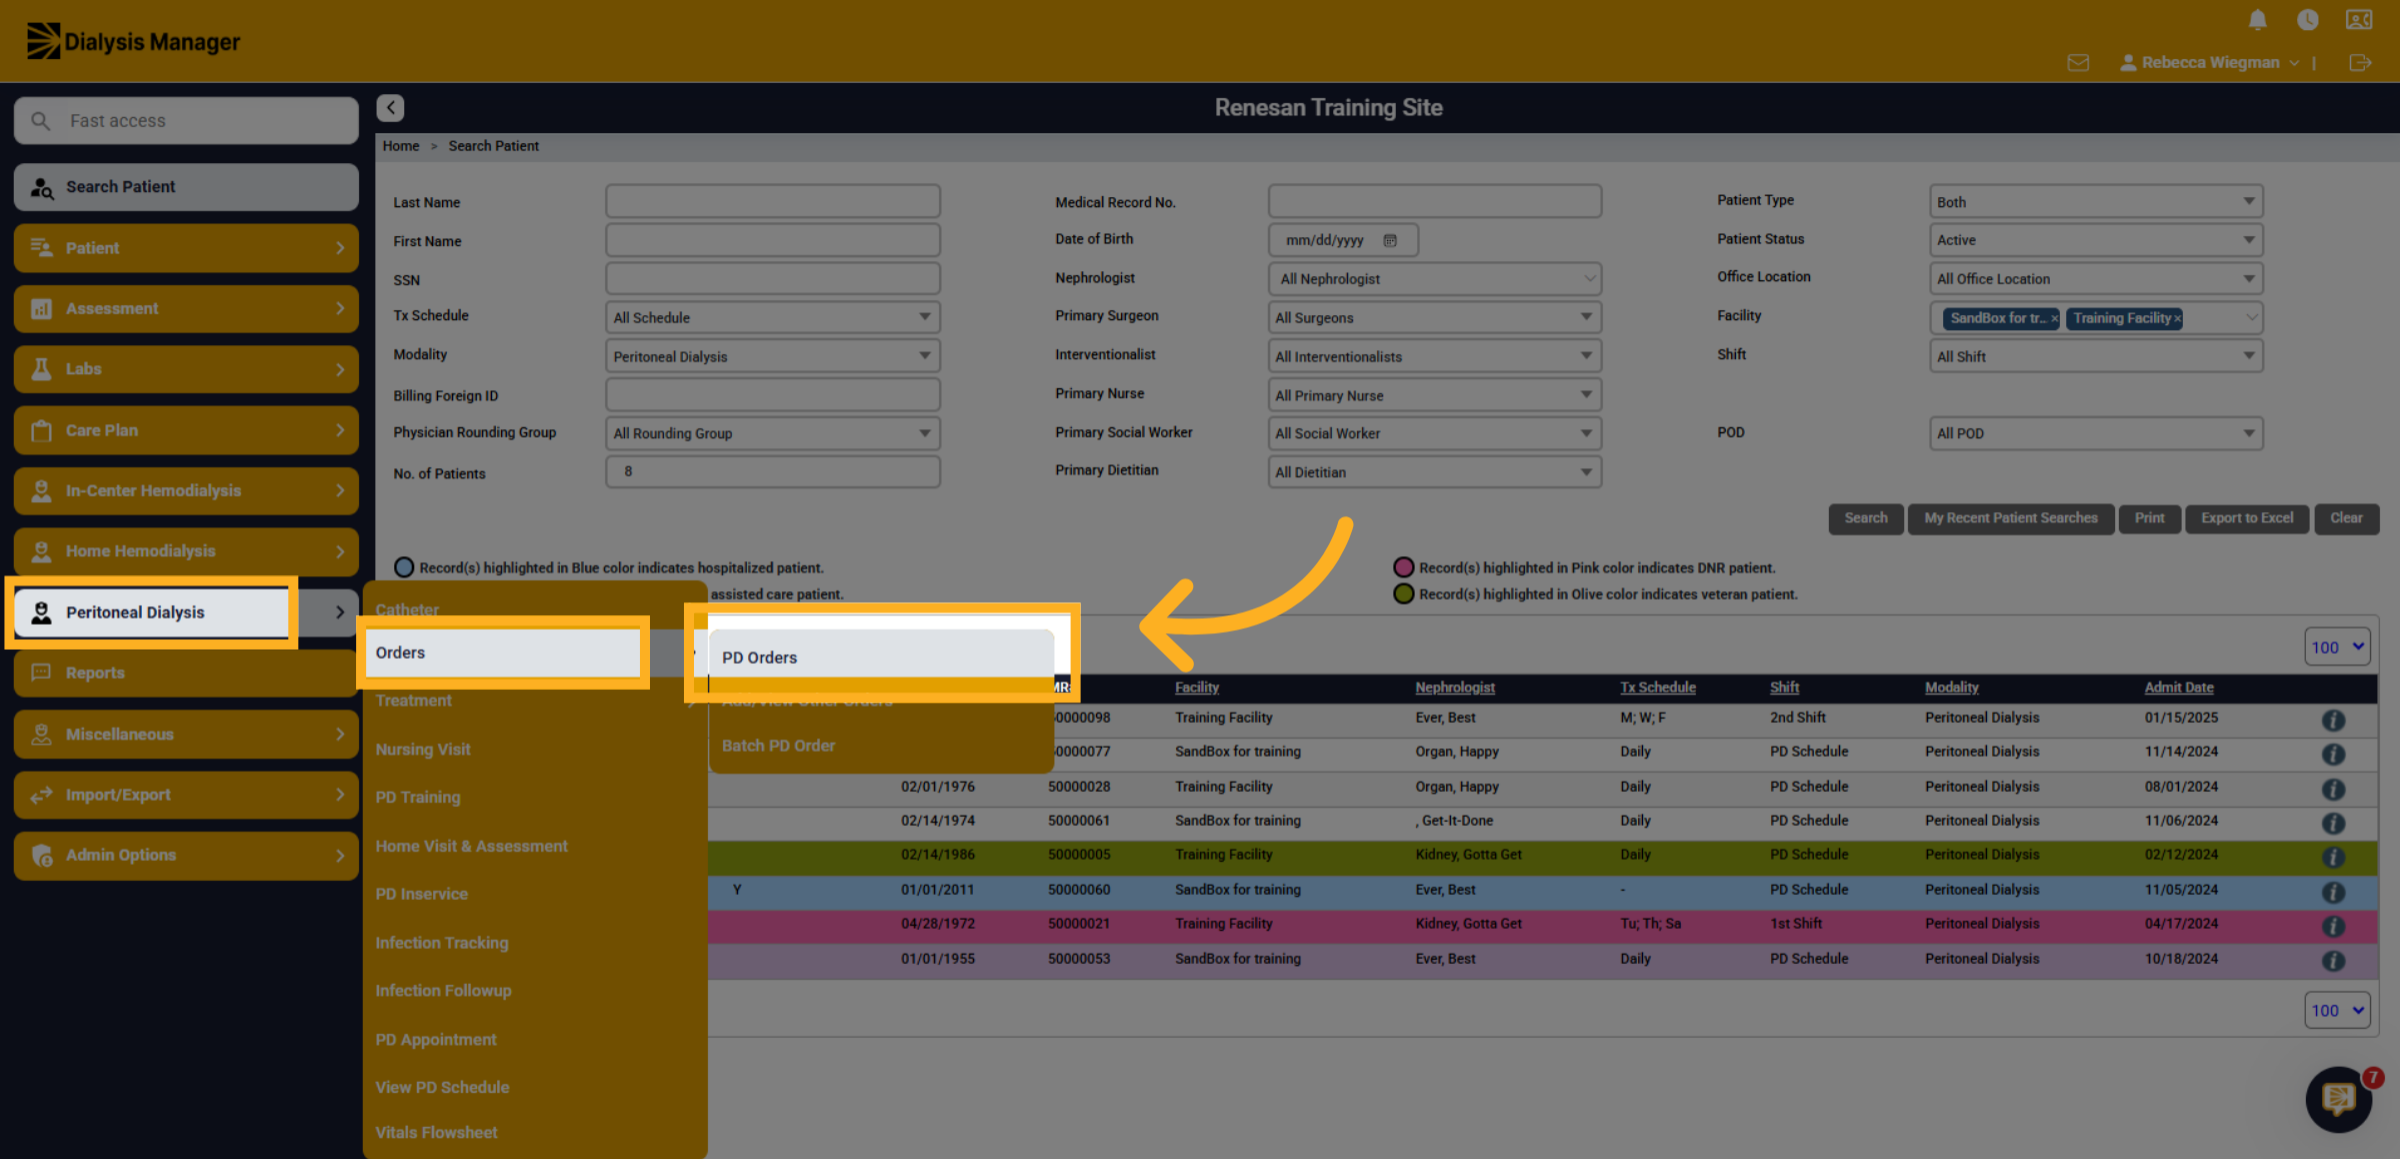Click the clock icon in header

coord(2308,20)
